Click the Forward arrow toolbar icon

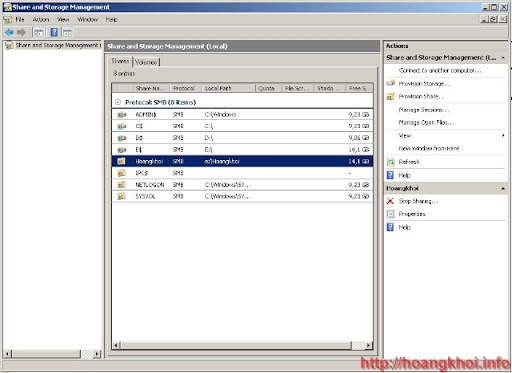(21, 32)
